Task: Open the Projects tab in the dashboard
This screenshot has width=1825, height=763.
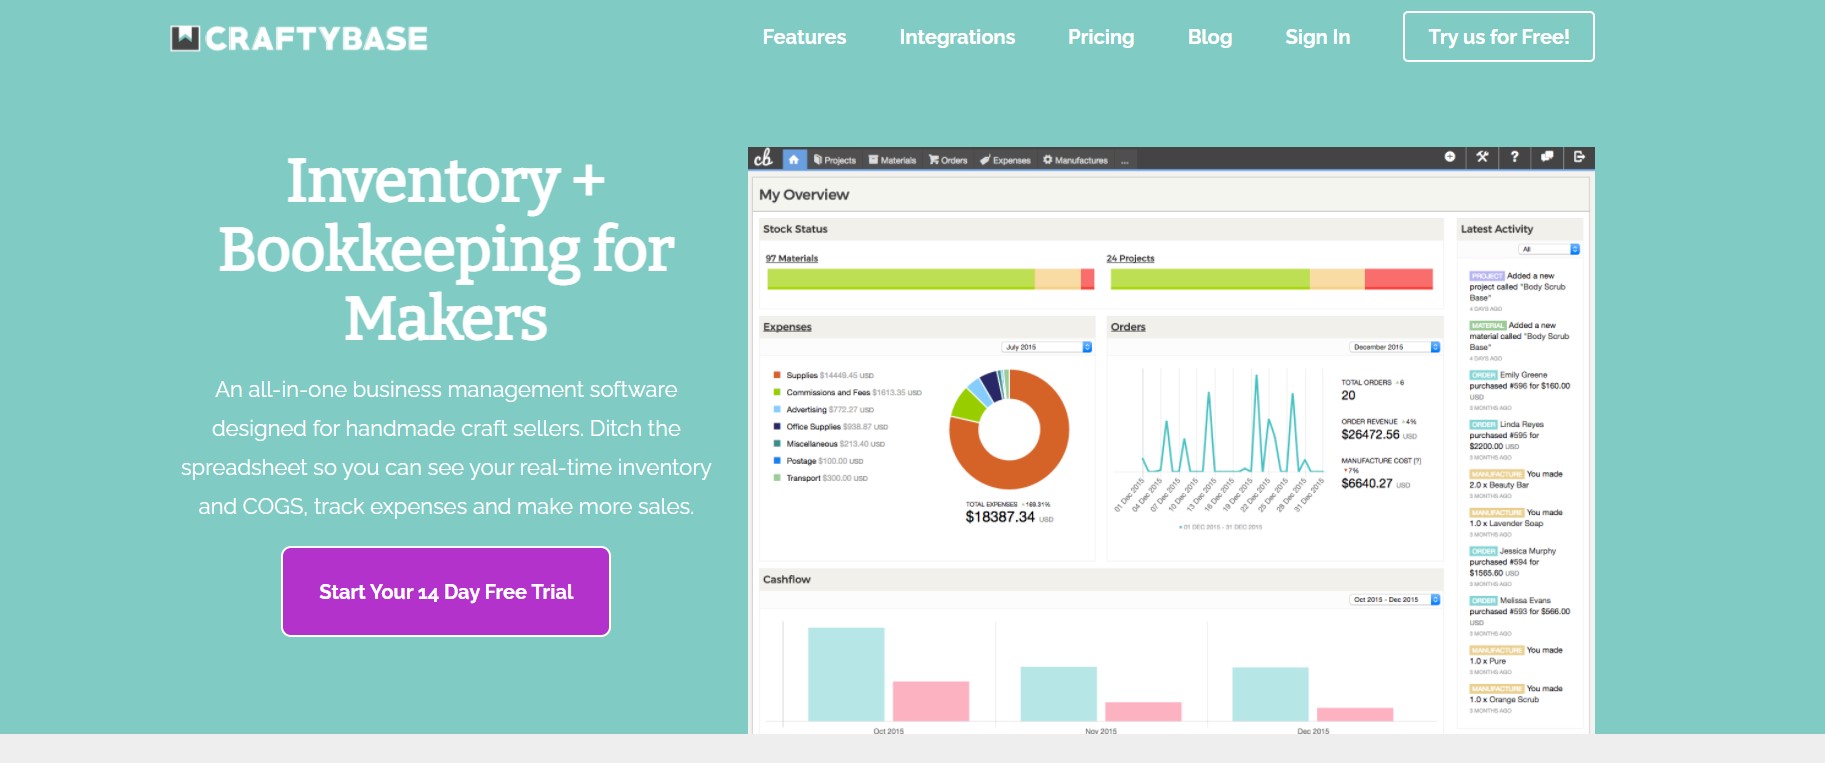Action: 835,160
